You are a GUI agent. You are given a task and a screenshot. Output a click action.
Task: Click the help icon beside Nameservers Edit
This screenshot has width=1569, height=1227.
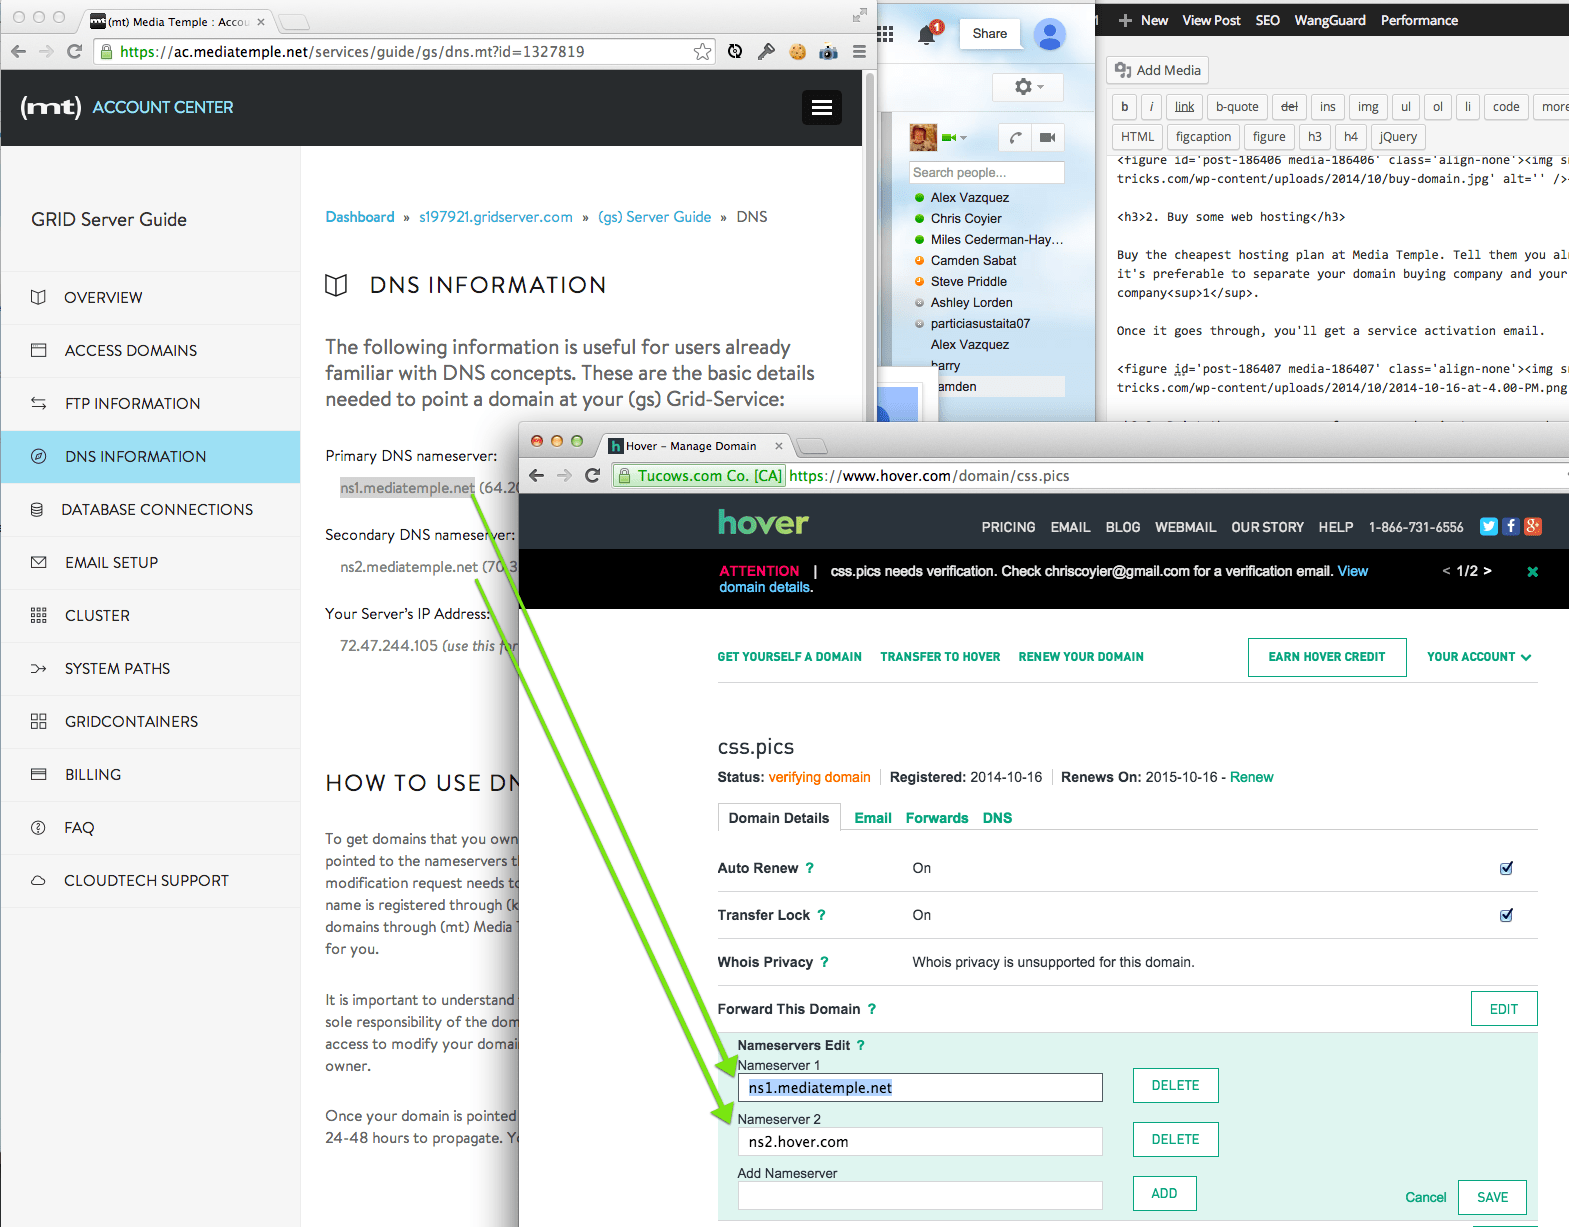coord(860,1045)
